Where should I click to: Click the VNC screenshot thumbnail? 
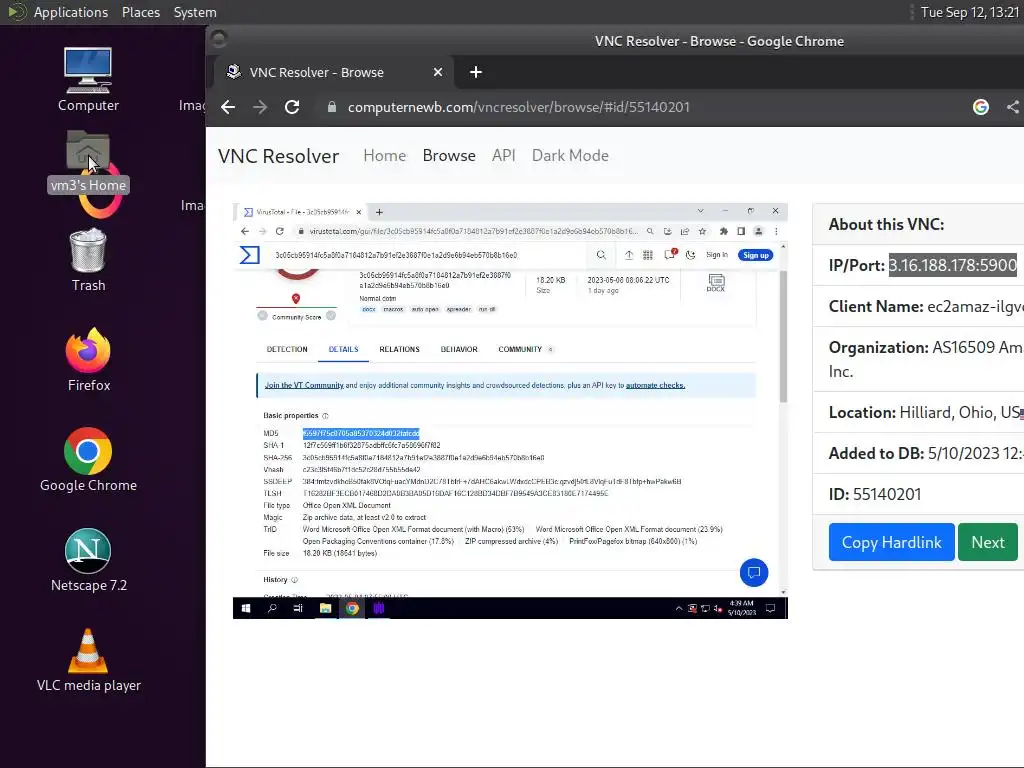(510, 411)
